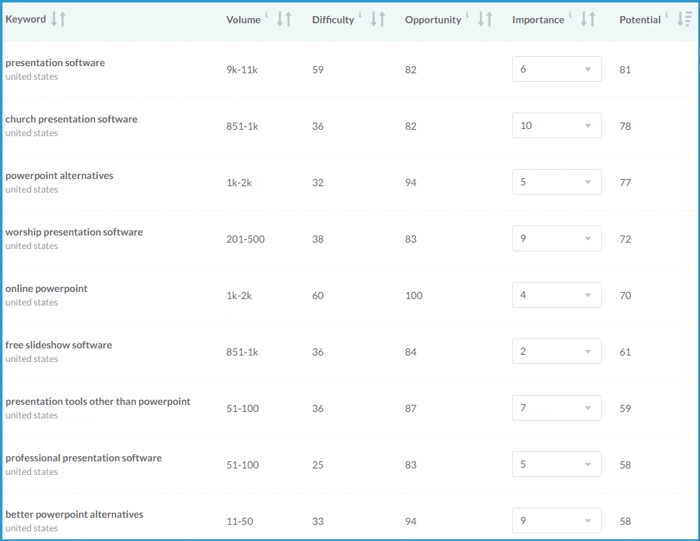Expand Importance dropdown for powerpoint alternatives
This screenshot has height=541, width=700.
[557, 183]
